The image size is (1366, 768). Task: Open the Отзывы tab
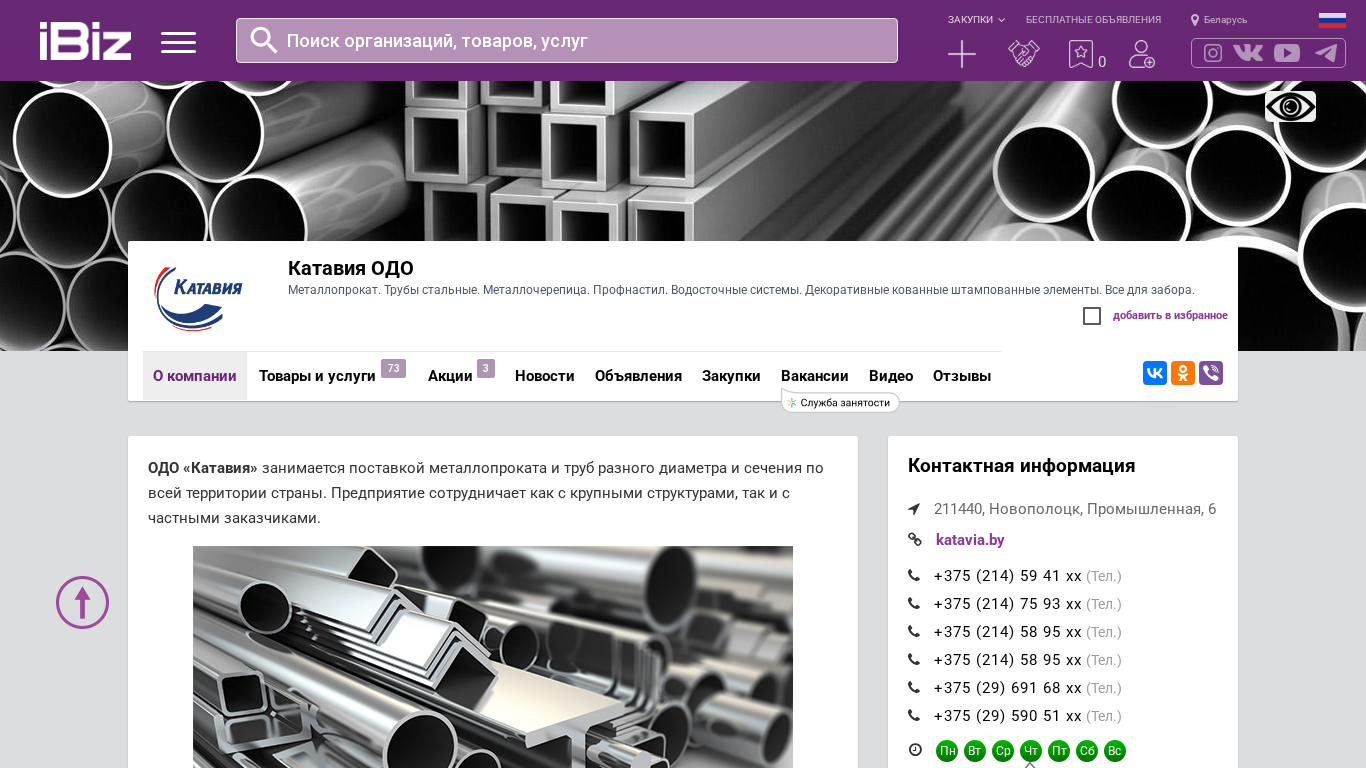click(962, 376)
